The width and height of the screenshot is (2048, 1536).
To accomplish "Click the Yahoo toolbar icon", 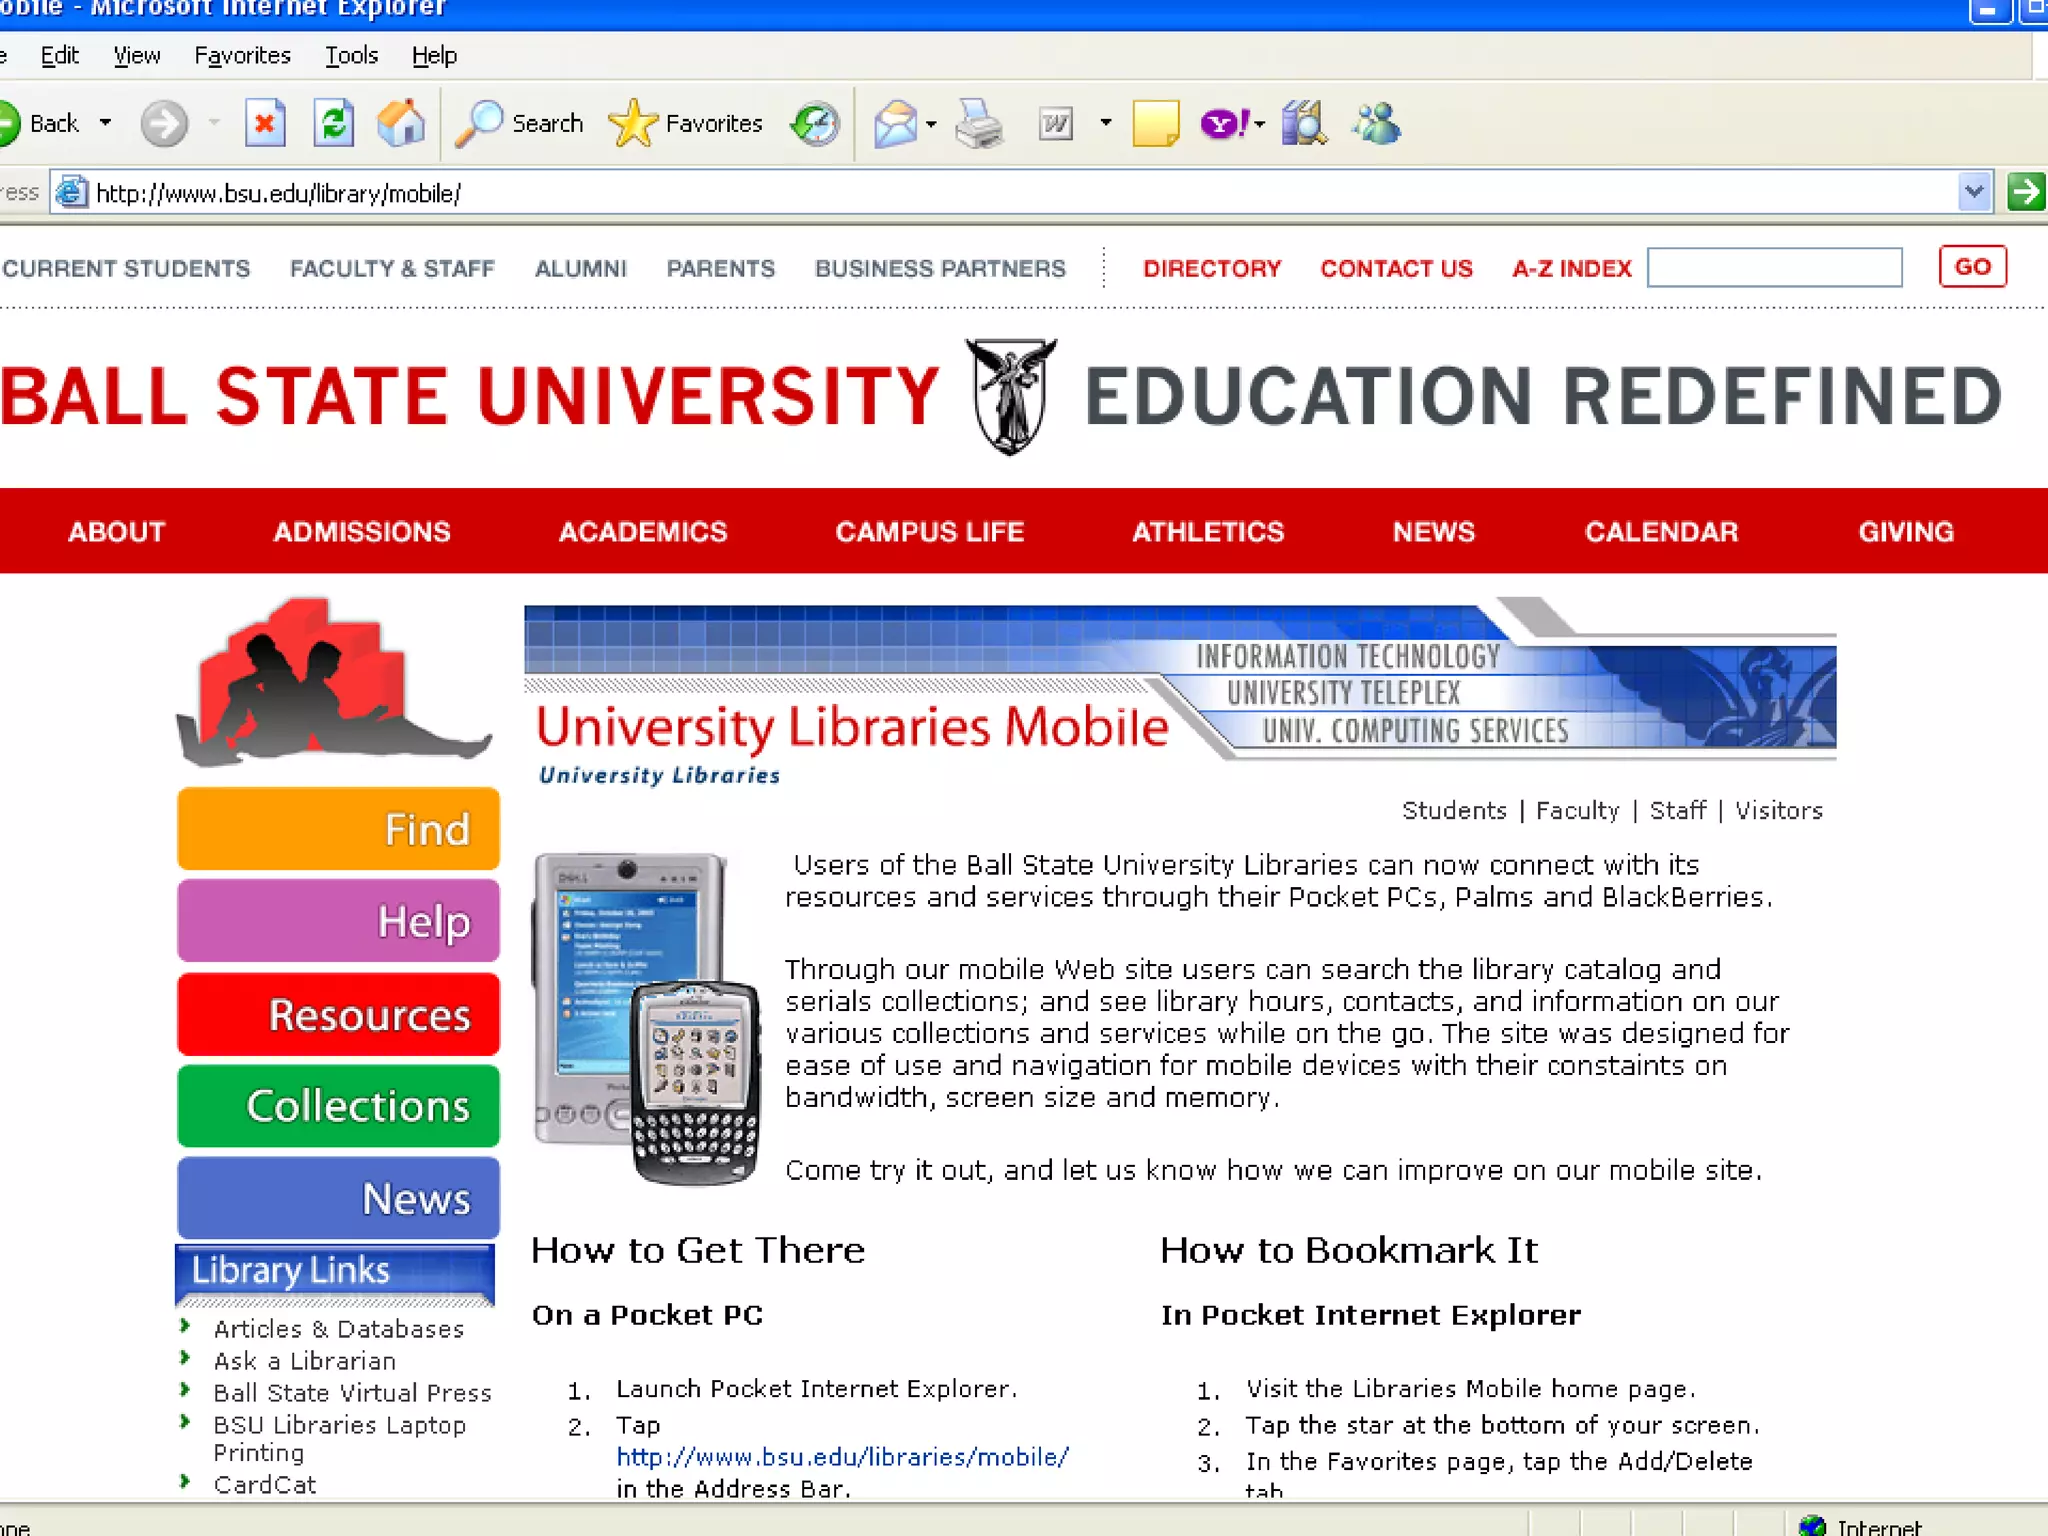I will coord(1223,124).
